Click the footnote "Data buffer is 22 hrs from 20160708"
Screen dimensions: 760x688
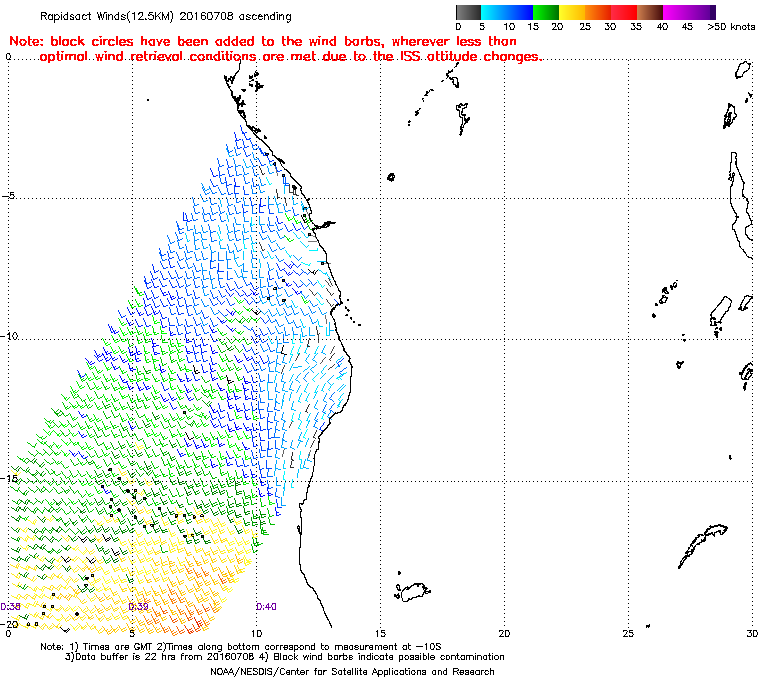[x=285, y=657]
